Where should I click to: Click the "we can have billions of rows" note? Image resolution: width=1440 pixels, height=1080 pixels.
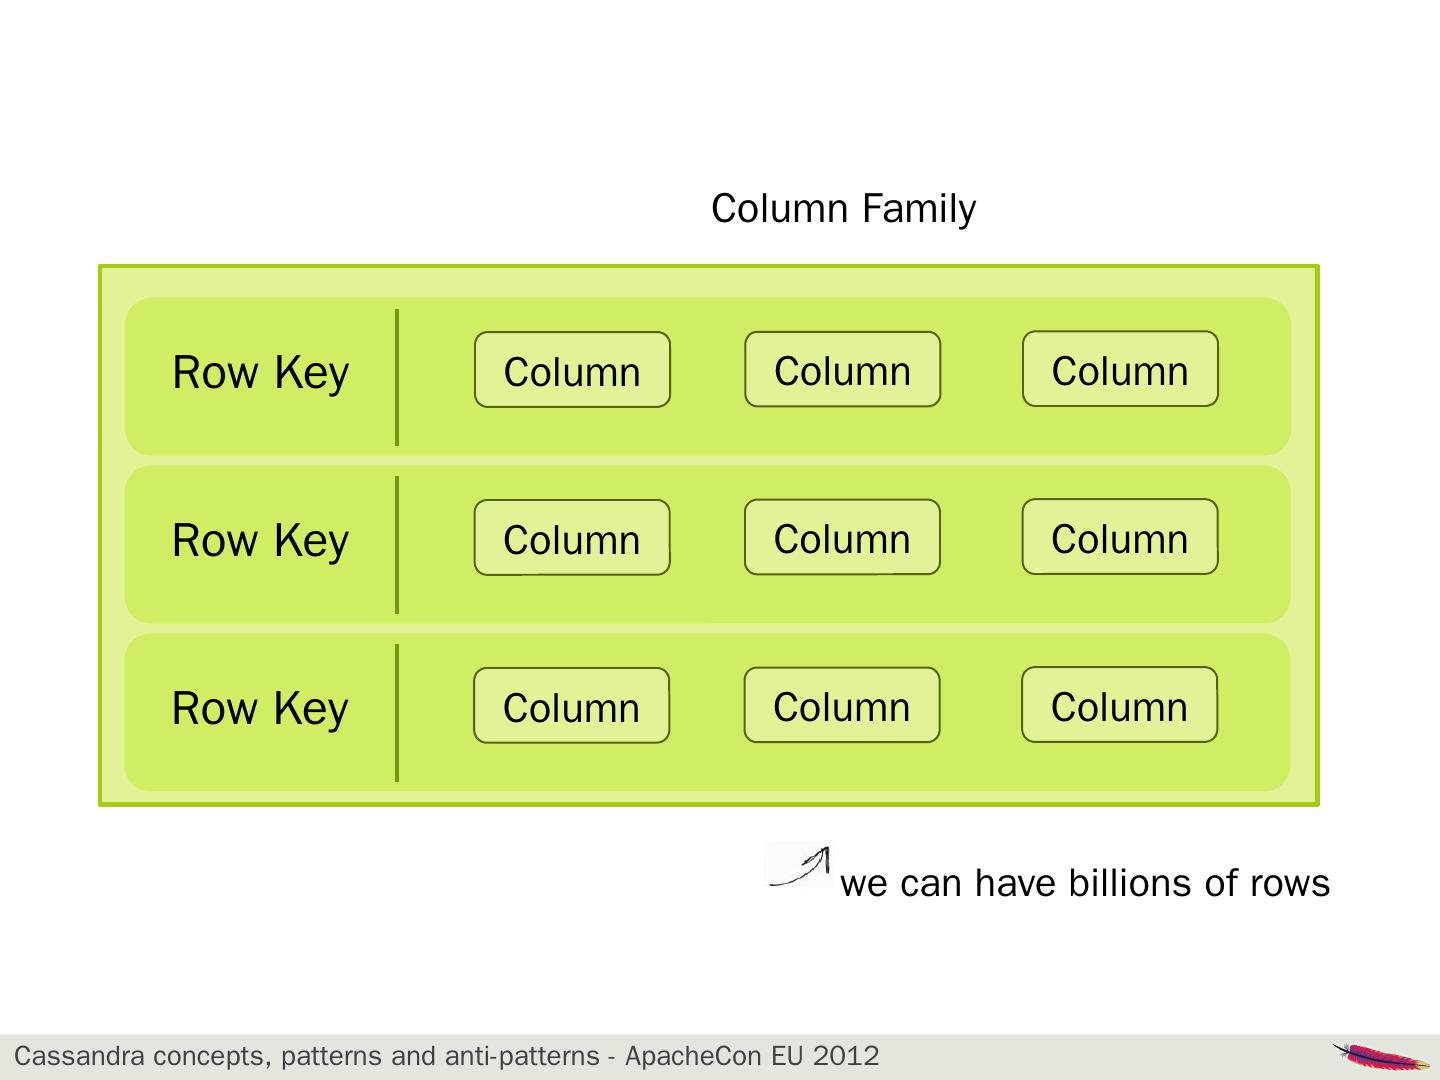[x=1085, y=883]
